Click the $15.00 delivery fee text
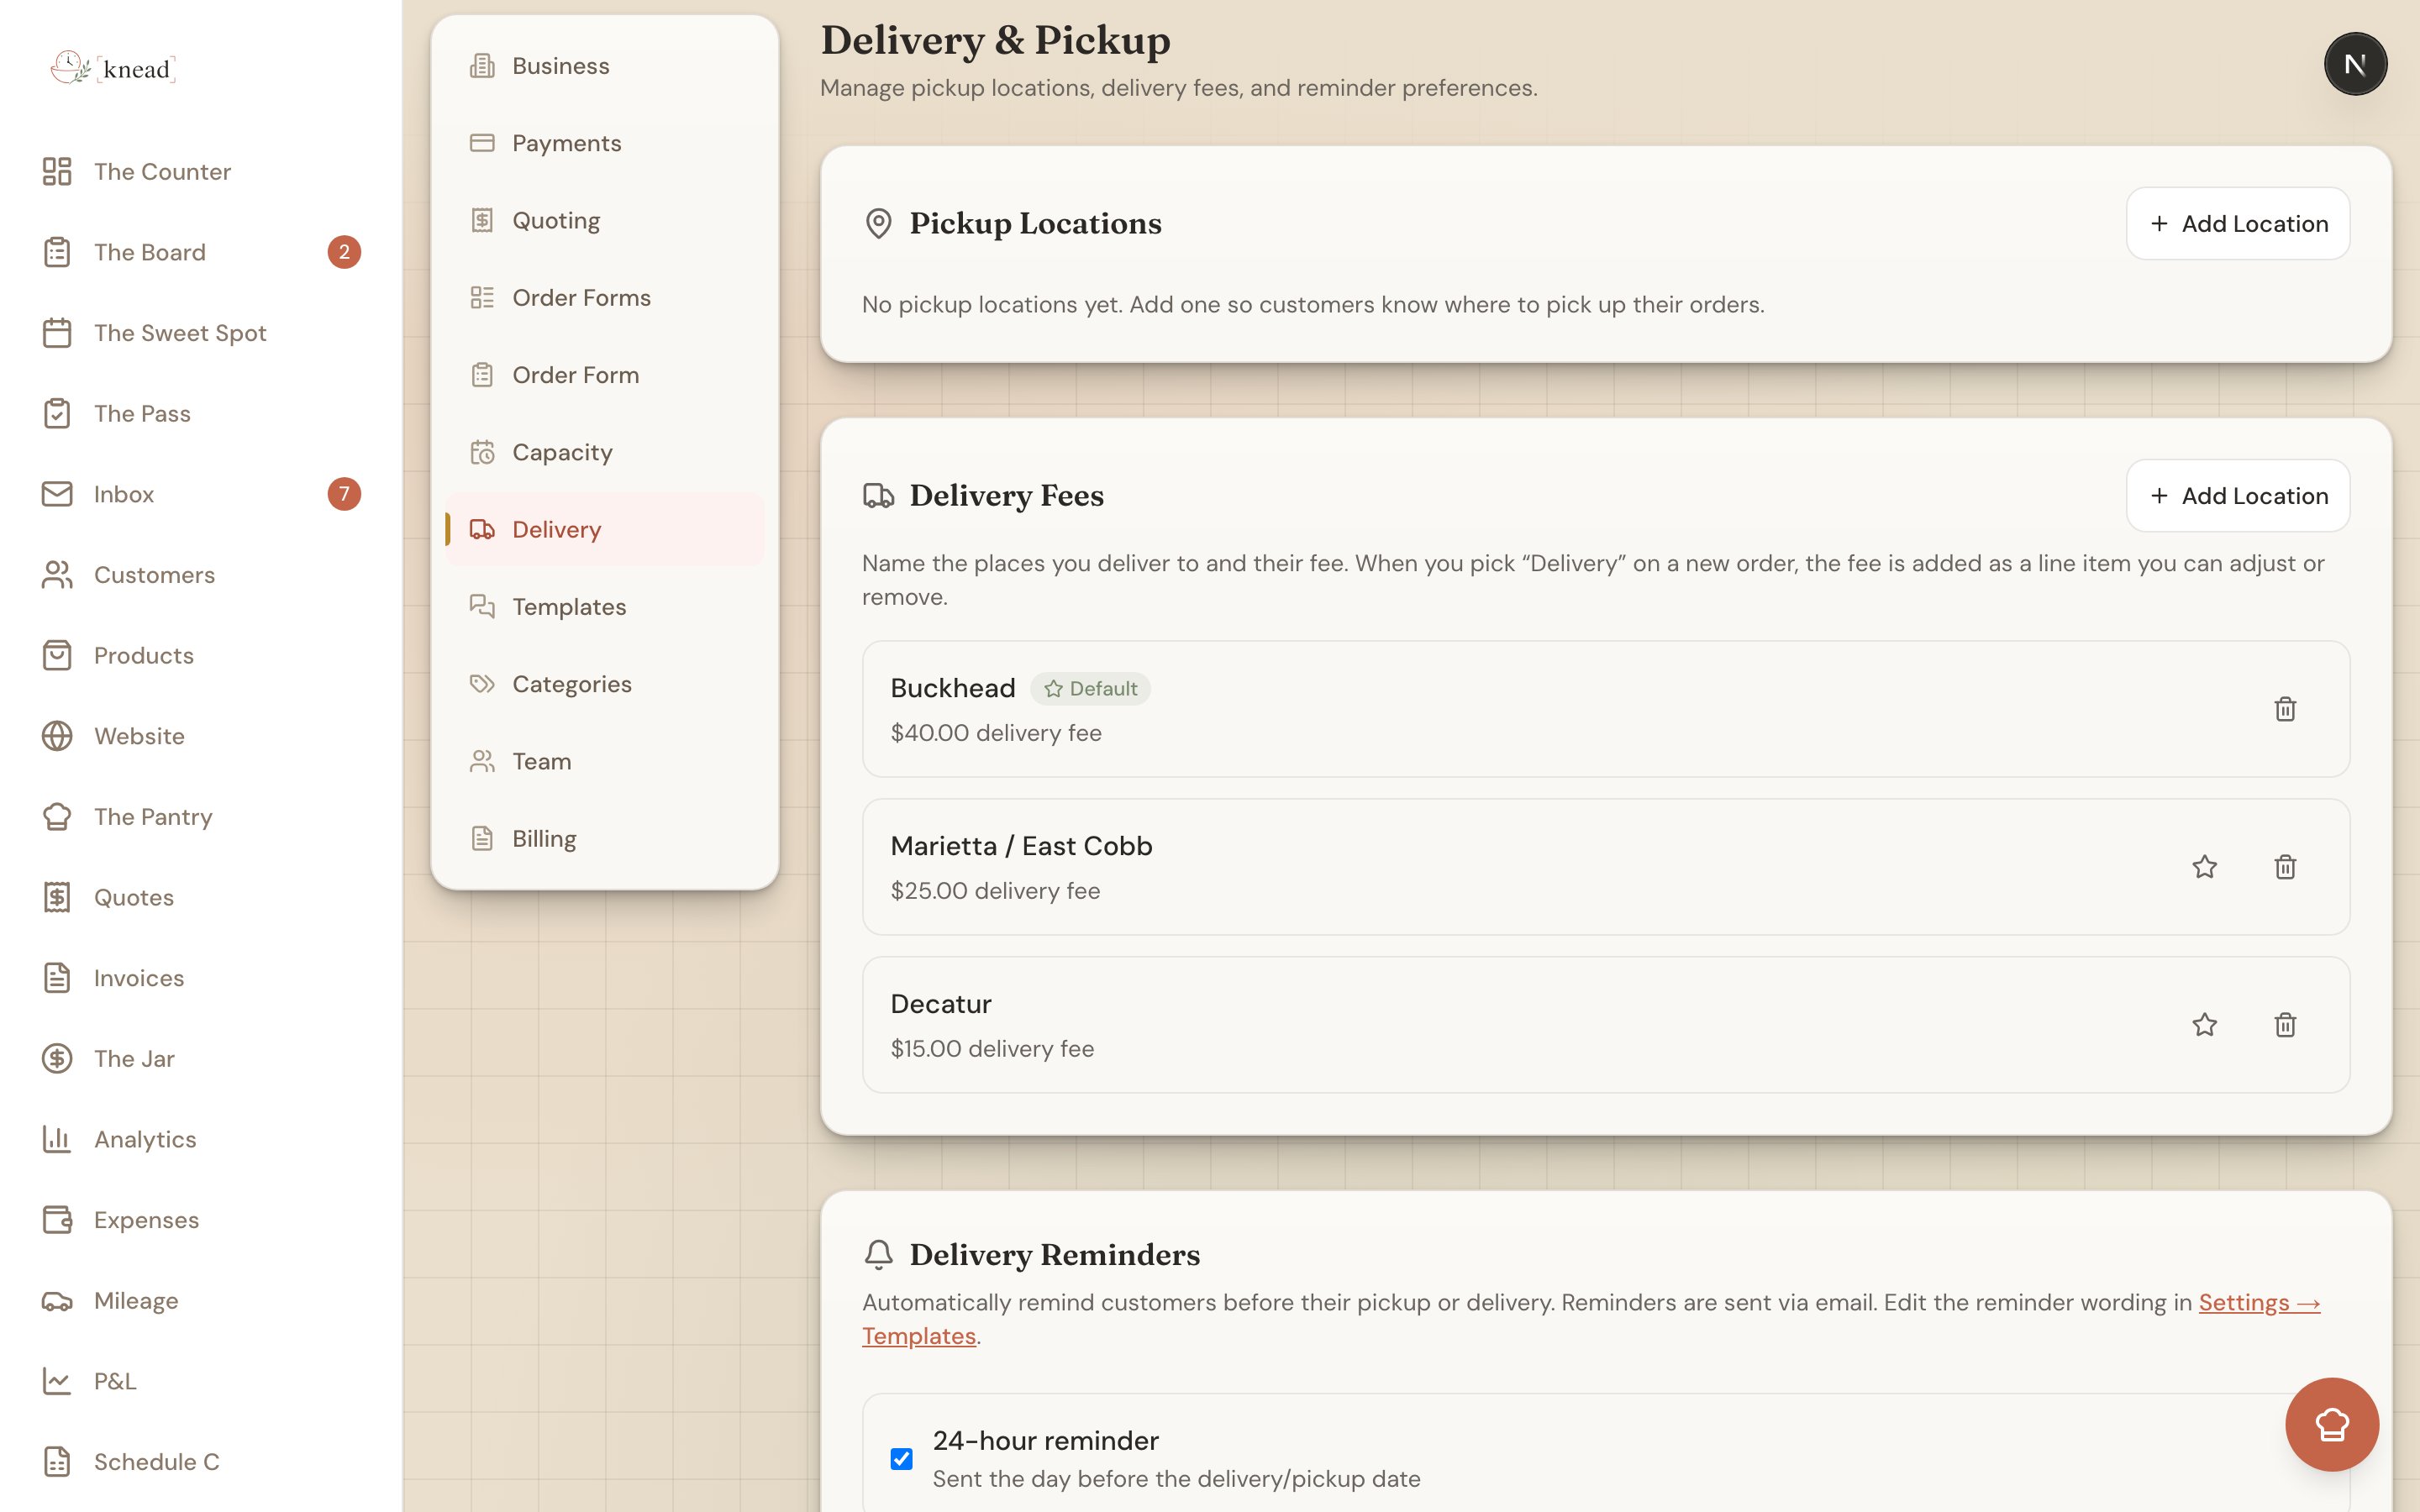Image resolution: width=2420 pixels, height=1512 pixels. pyautogui.click(x=992, y=1049)
